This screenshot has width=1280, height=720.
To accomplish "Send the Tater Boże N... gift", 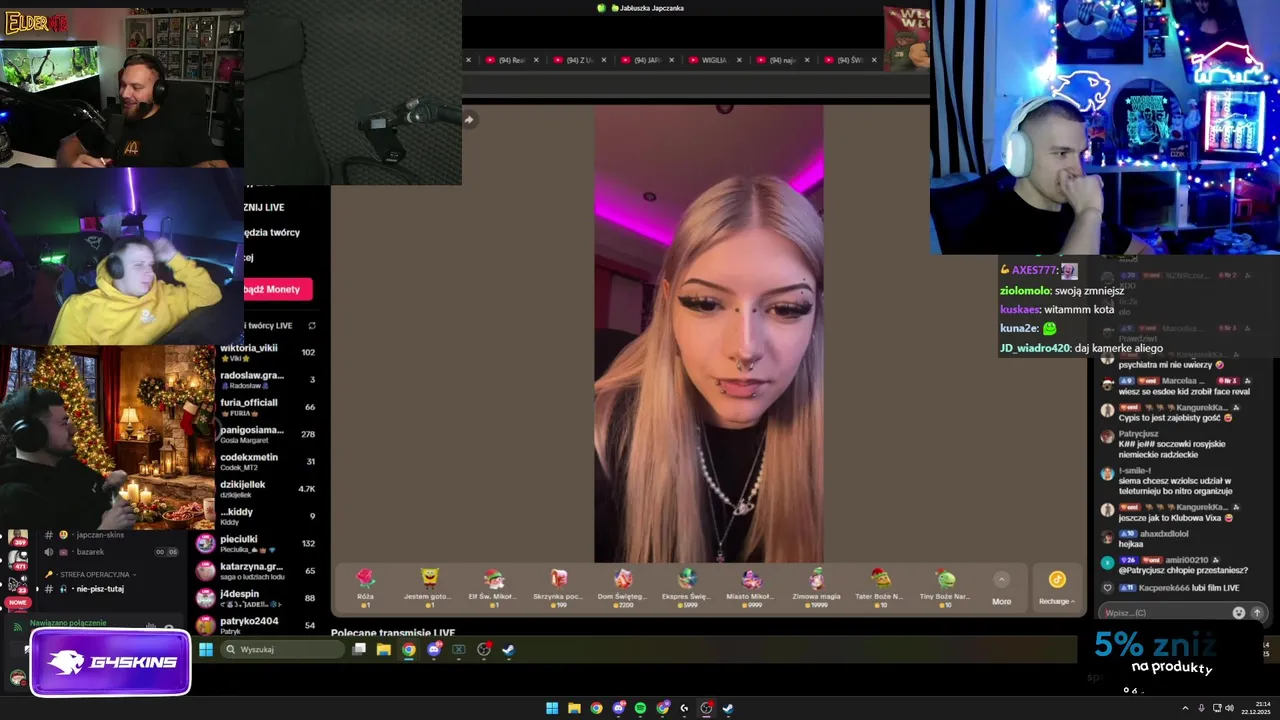I will tap(880, 587).
